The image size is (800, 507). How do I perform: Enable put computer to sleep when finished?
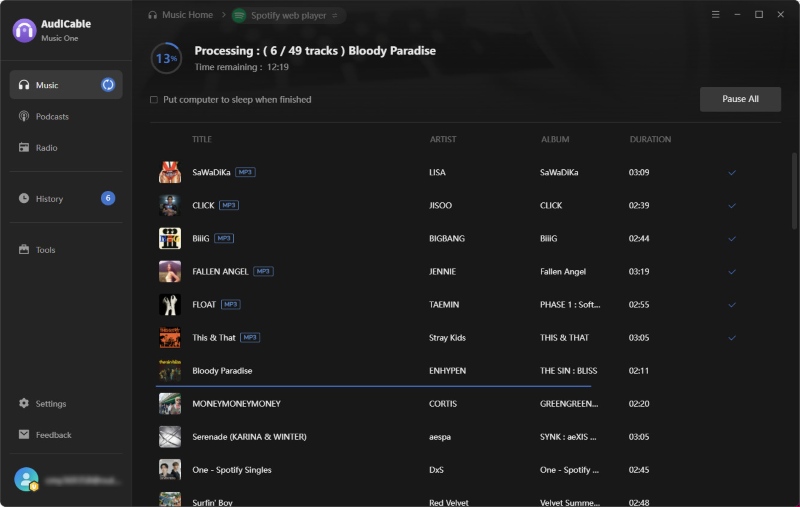[154, 99]
